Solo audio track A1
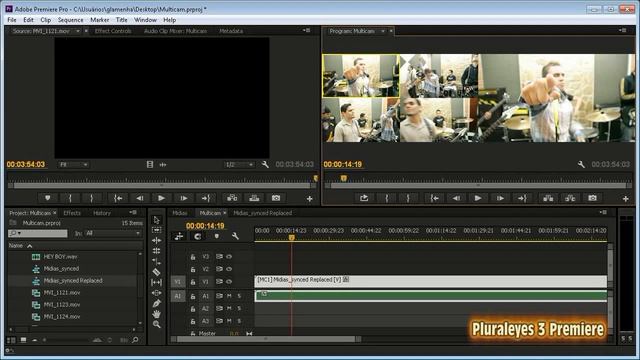Screen dimensions: 640x360 tap(239, 296)
